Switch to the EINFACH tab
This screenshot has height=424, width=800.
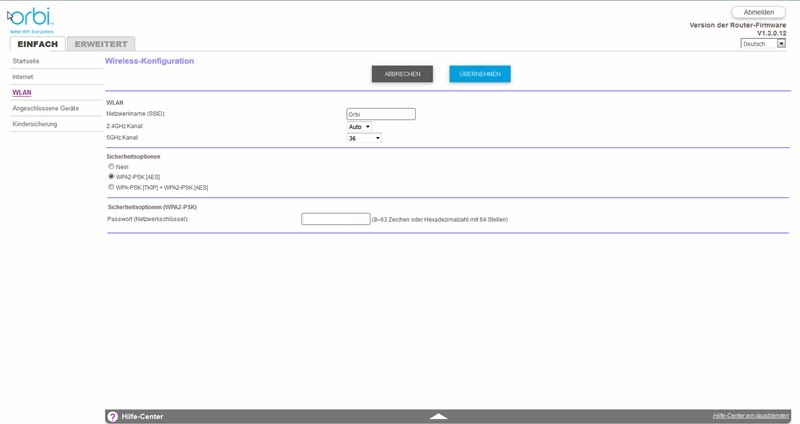[38, 44]
